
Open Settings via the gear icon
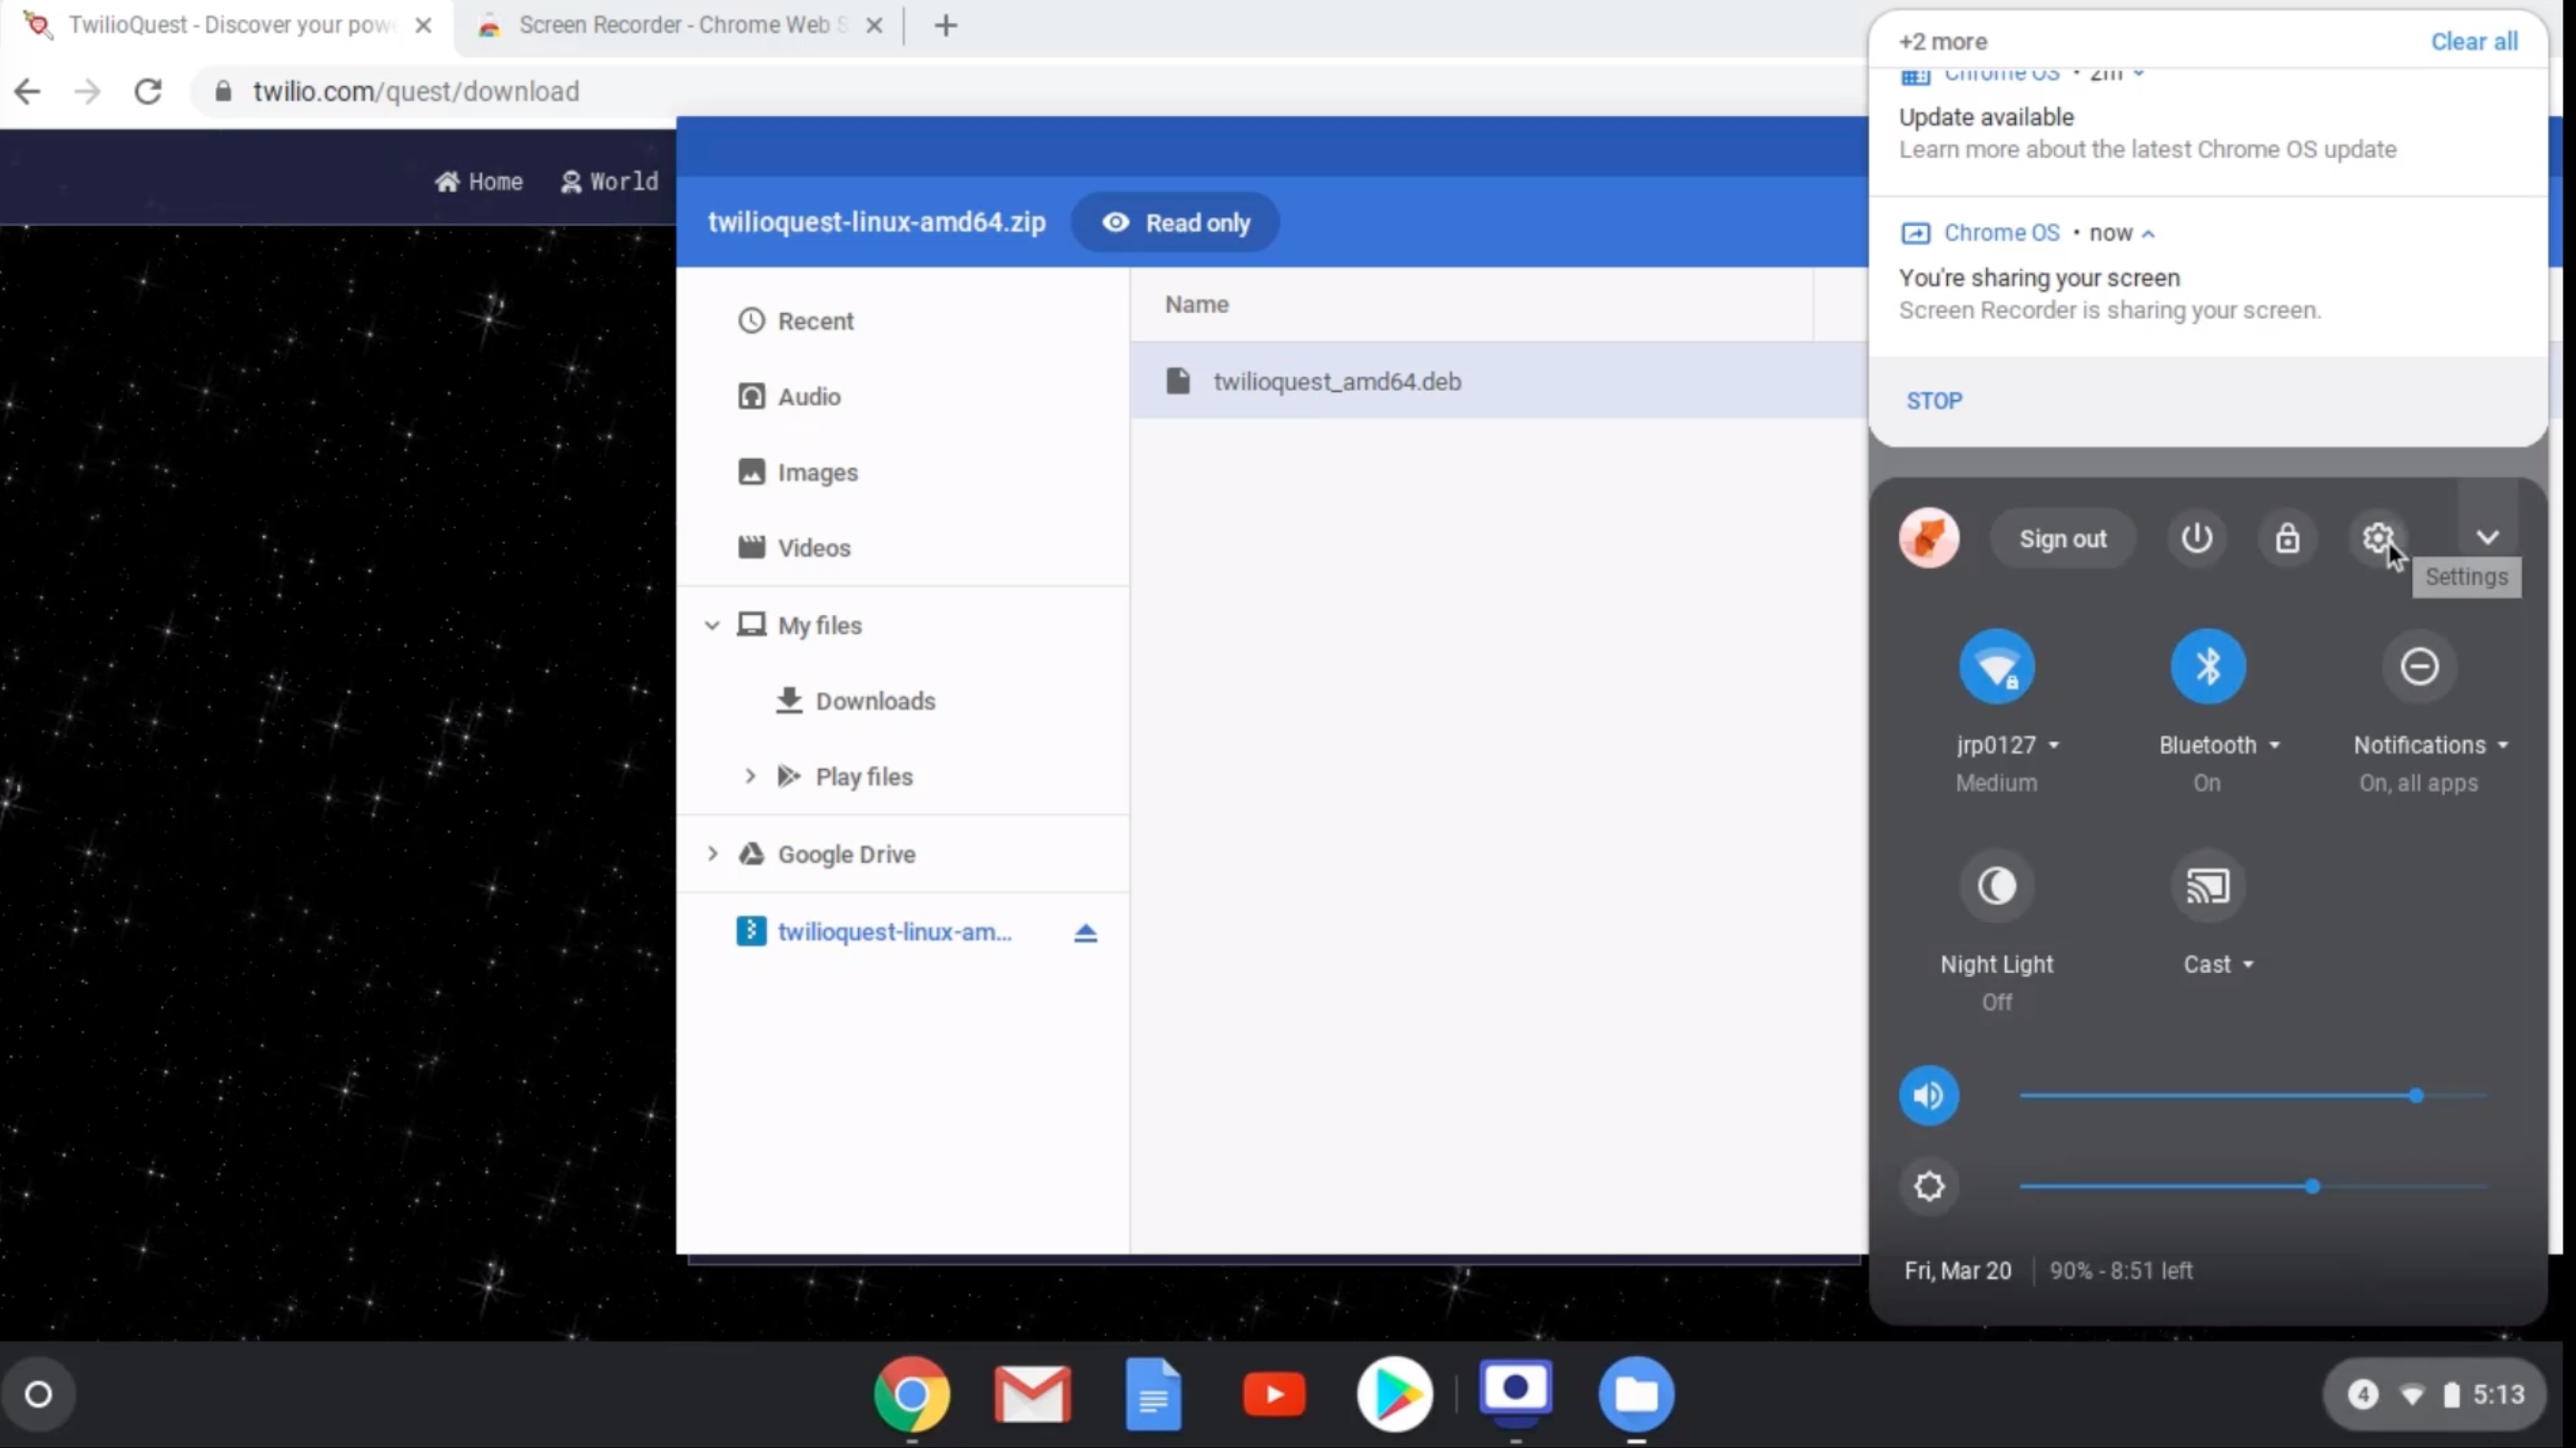point(2378,538)
